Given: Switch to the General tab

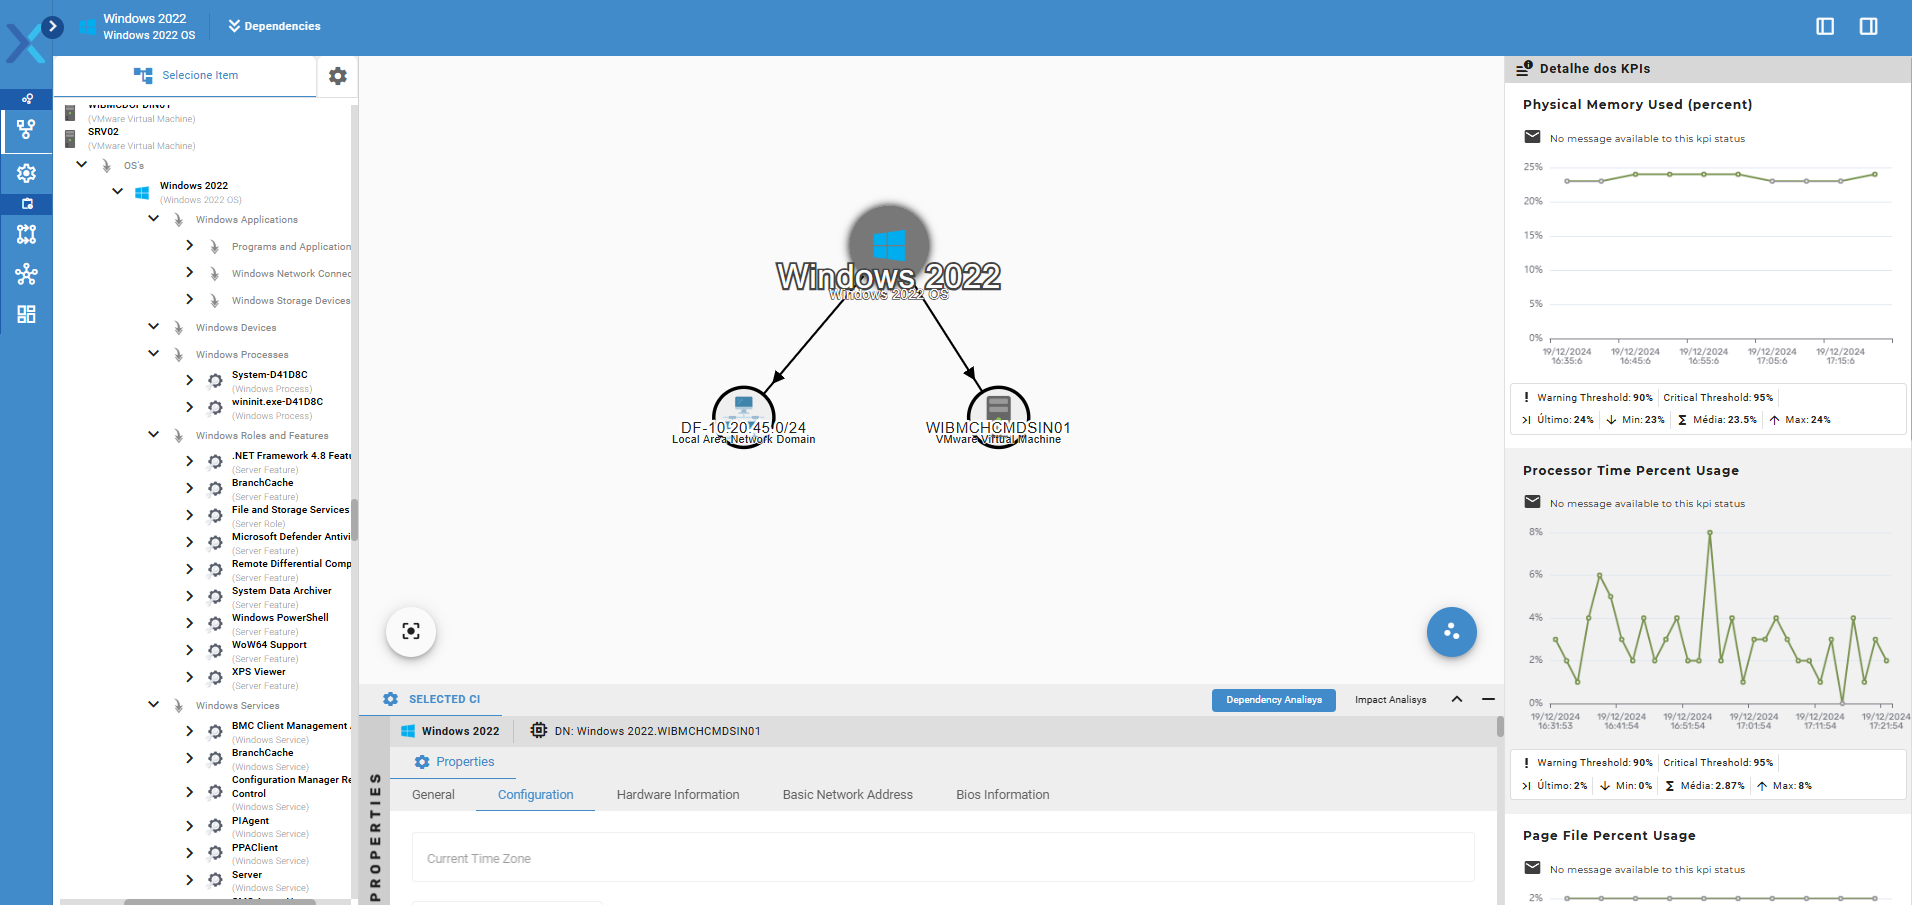Looking at the screenshot, I should pyautogui.click(x=433, y=795).
